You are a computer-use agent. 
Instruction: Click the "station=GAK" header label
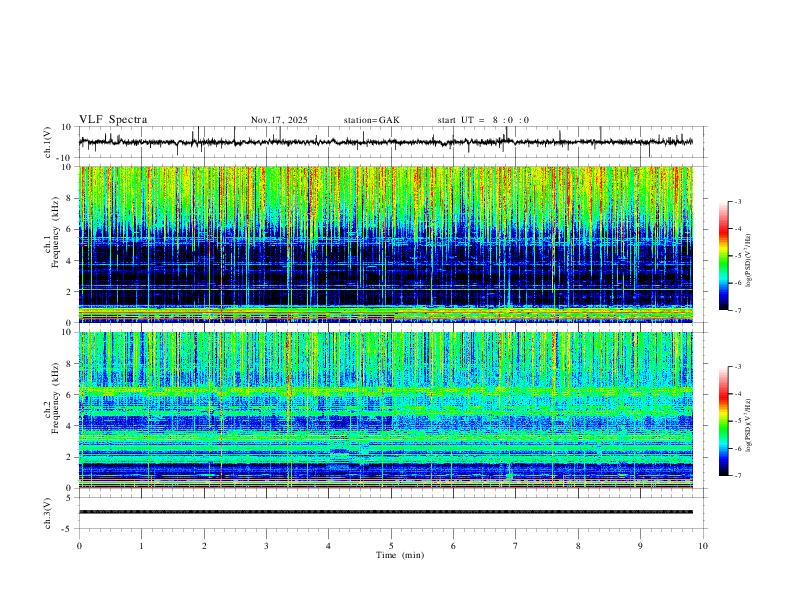371,120
